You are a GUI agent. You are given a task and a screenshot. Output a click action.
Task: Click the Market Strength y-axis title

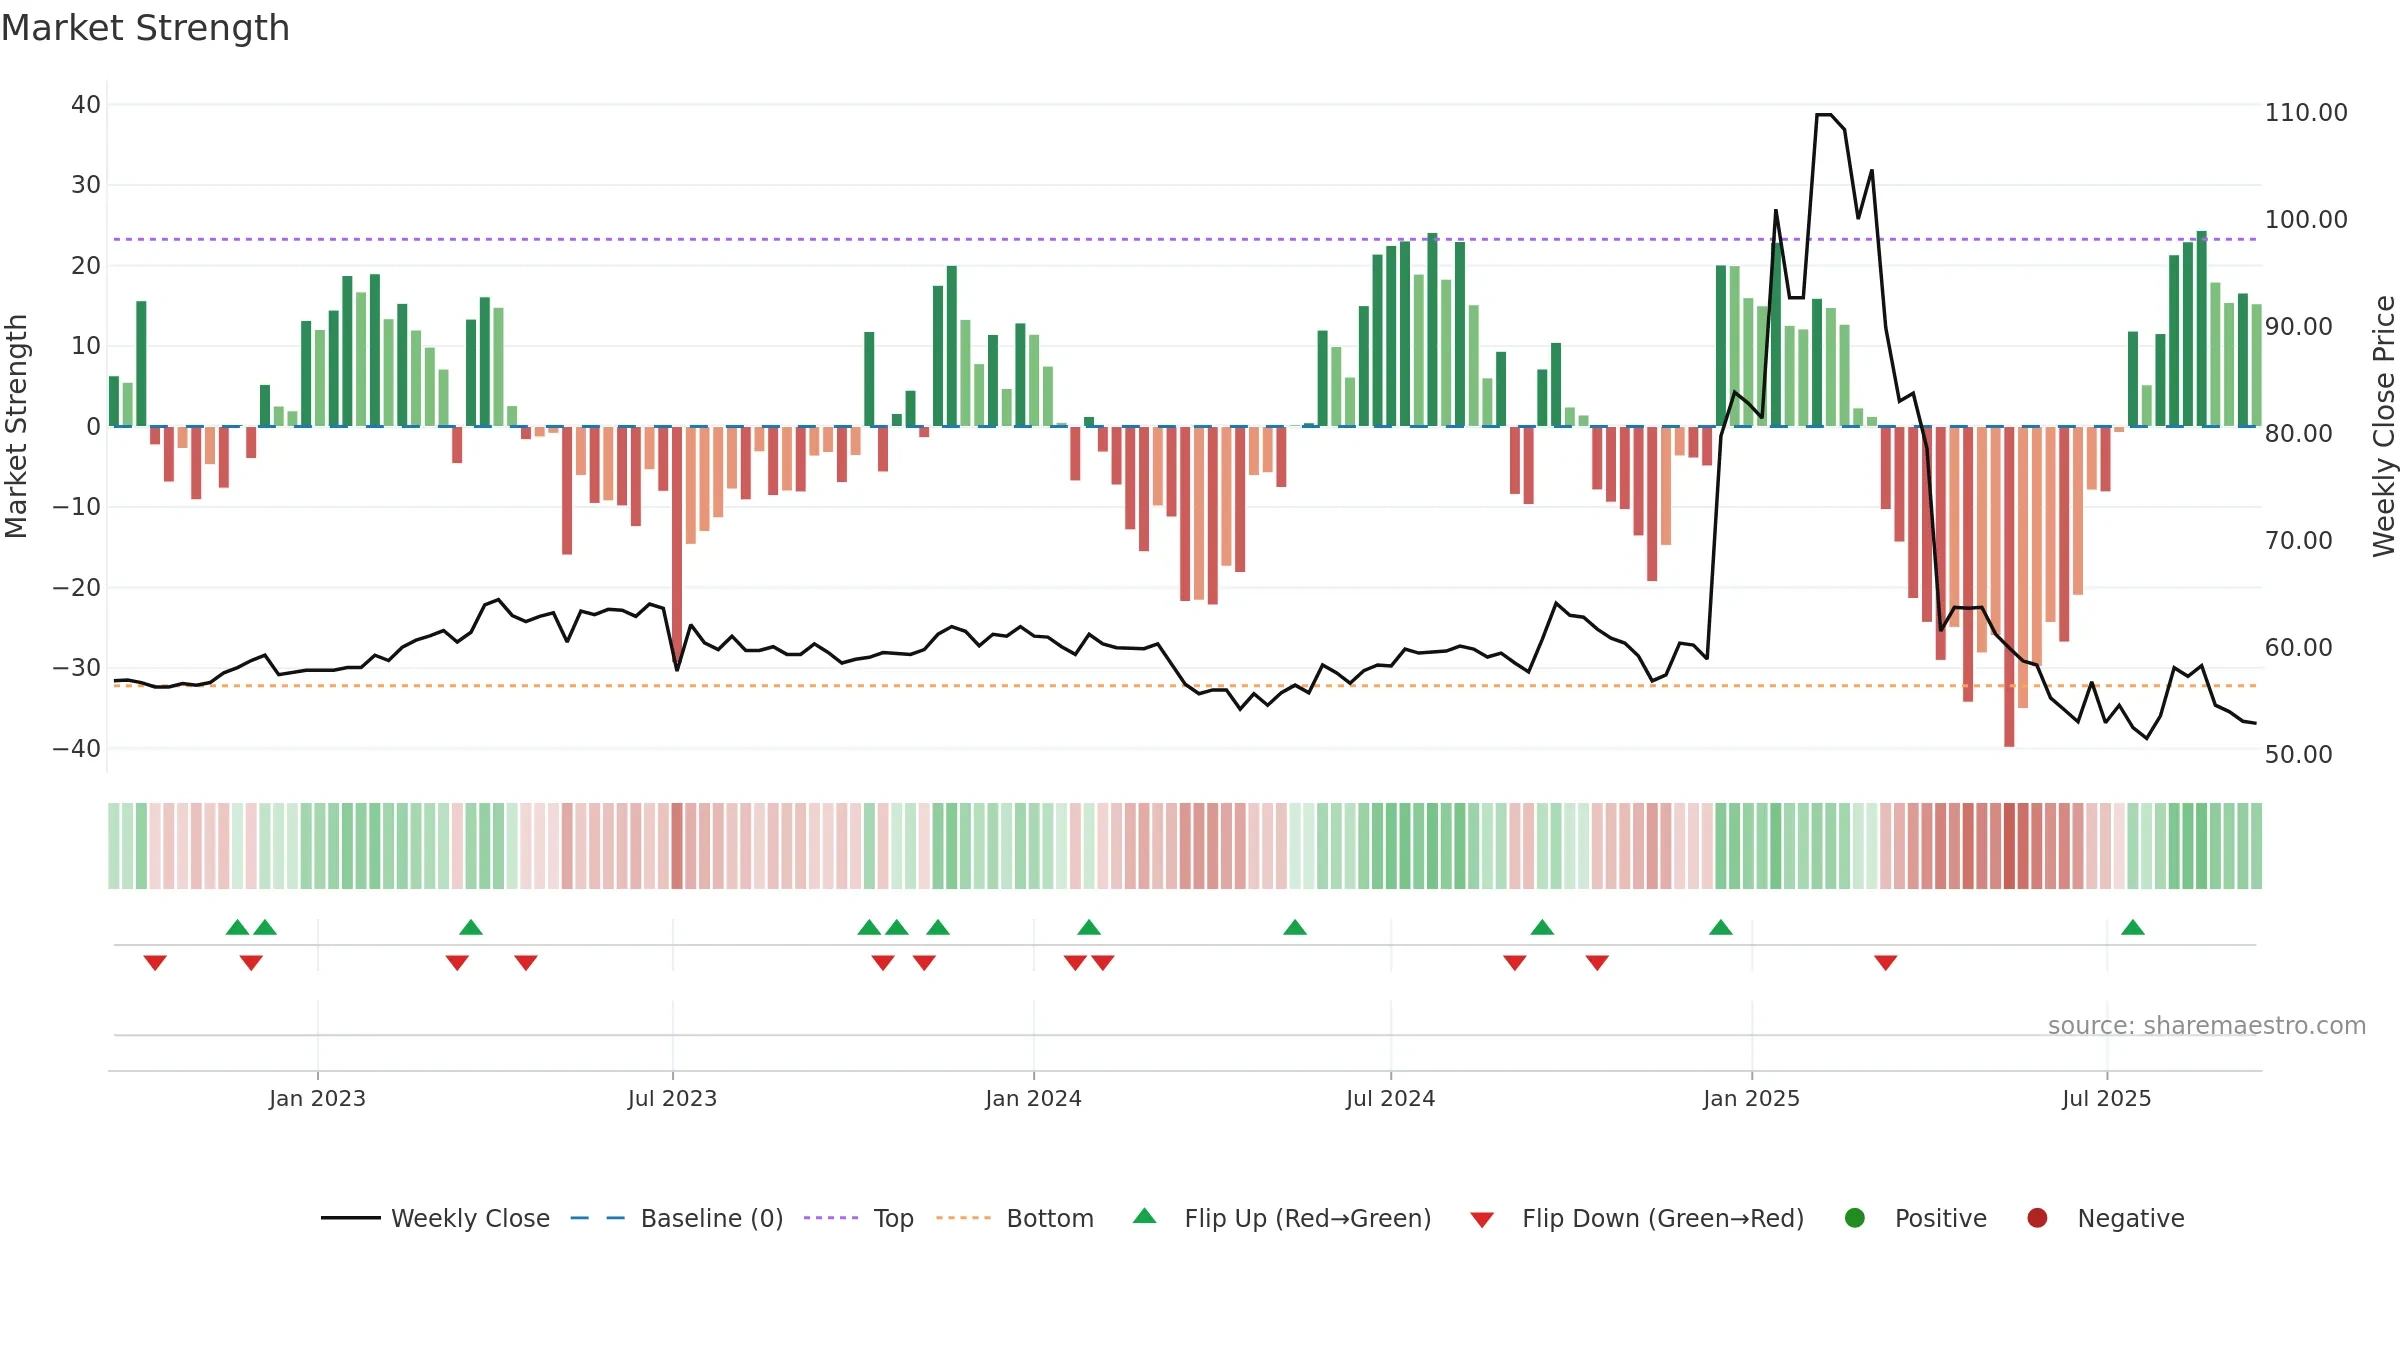pos(16,426)
